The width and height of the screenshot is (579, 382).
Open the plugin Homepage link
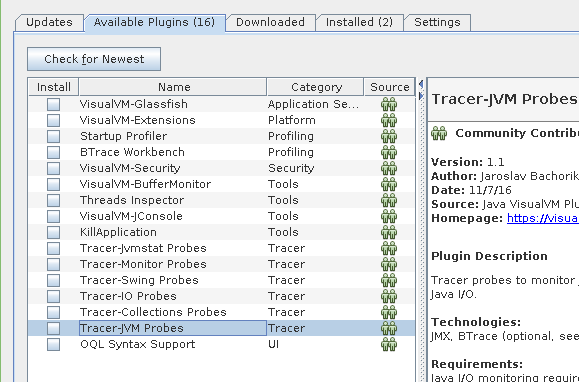(543, 218)
